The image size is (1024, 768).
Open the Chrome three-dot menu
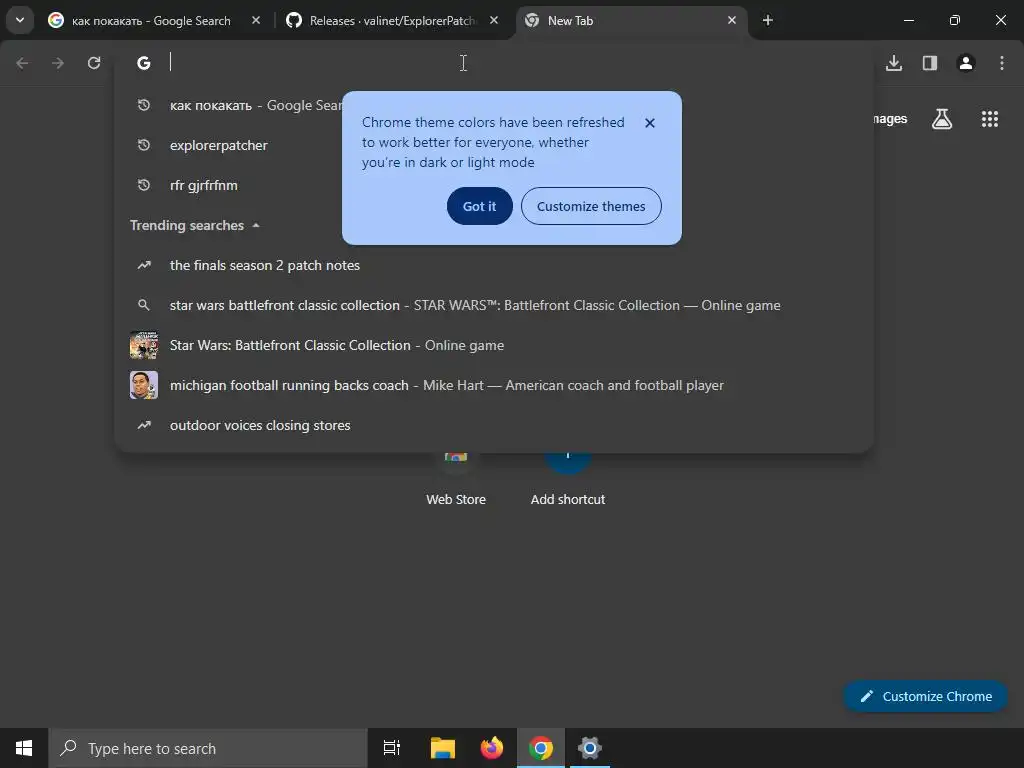pyautogui.click(x=1002, y=63)
